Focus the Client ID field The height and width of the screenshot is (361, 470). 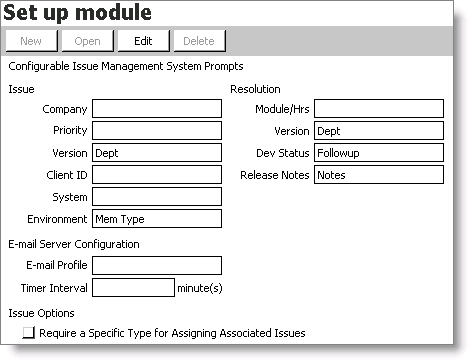pyautogui.click(x=157, y=175)
